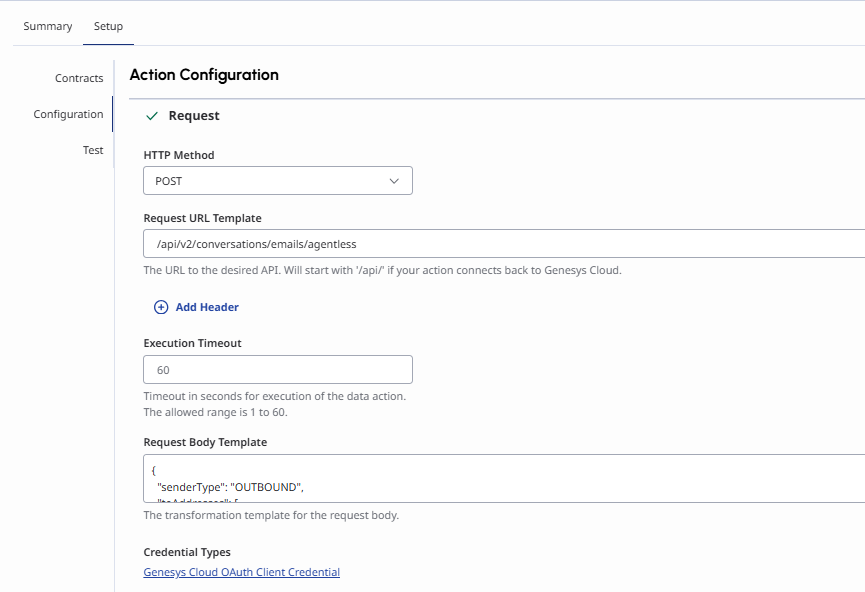Click the HTTP Method dropdown chevron arrow
The image size is (865, 592).
[x=394, y=181]
